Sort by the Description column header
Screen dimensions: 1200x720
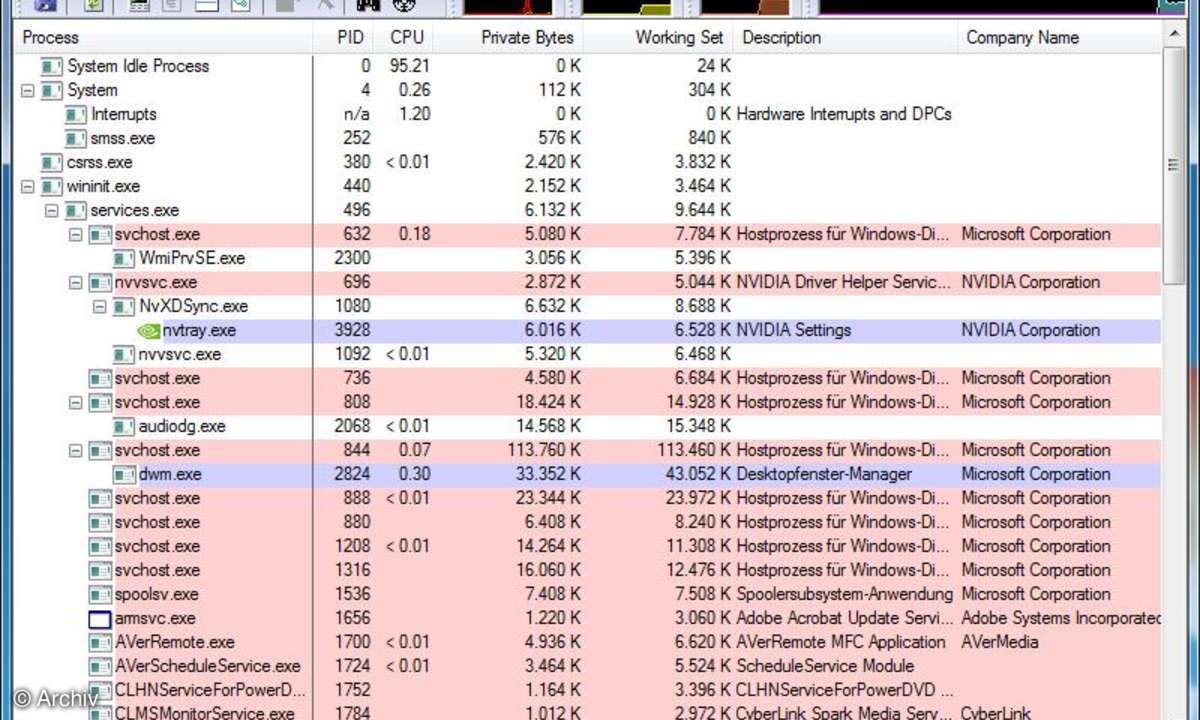pos(845,38)
